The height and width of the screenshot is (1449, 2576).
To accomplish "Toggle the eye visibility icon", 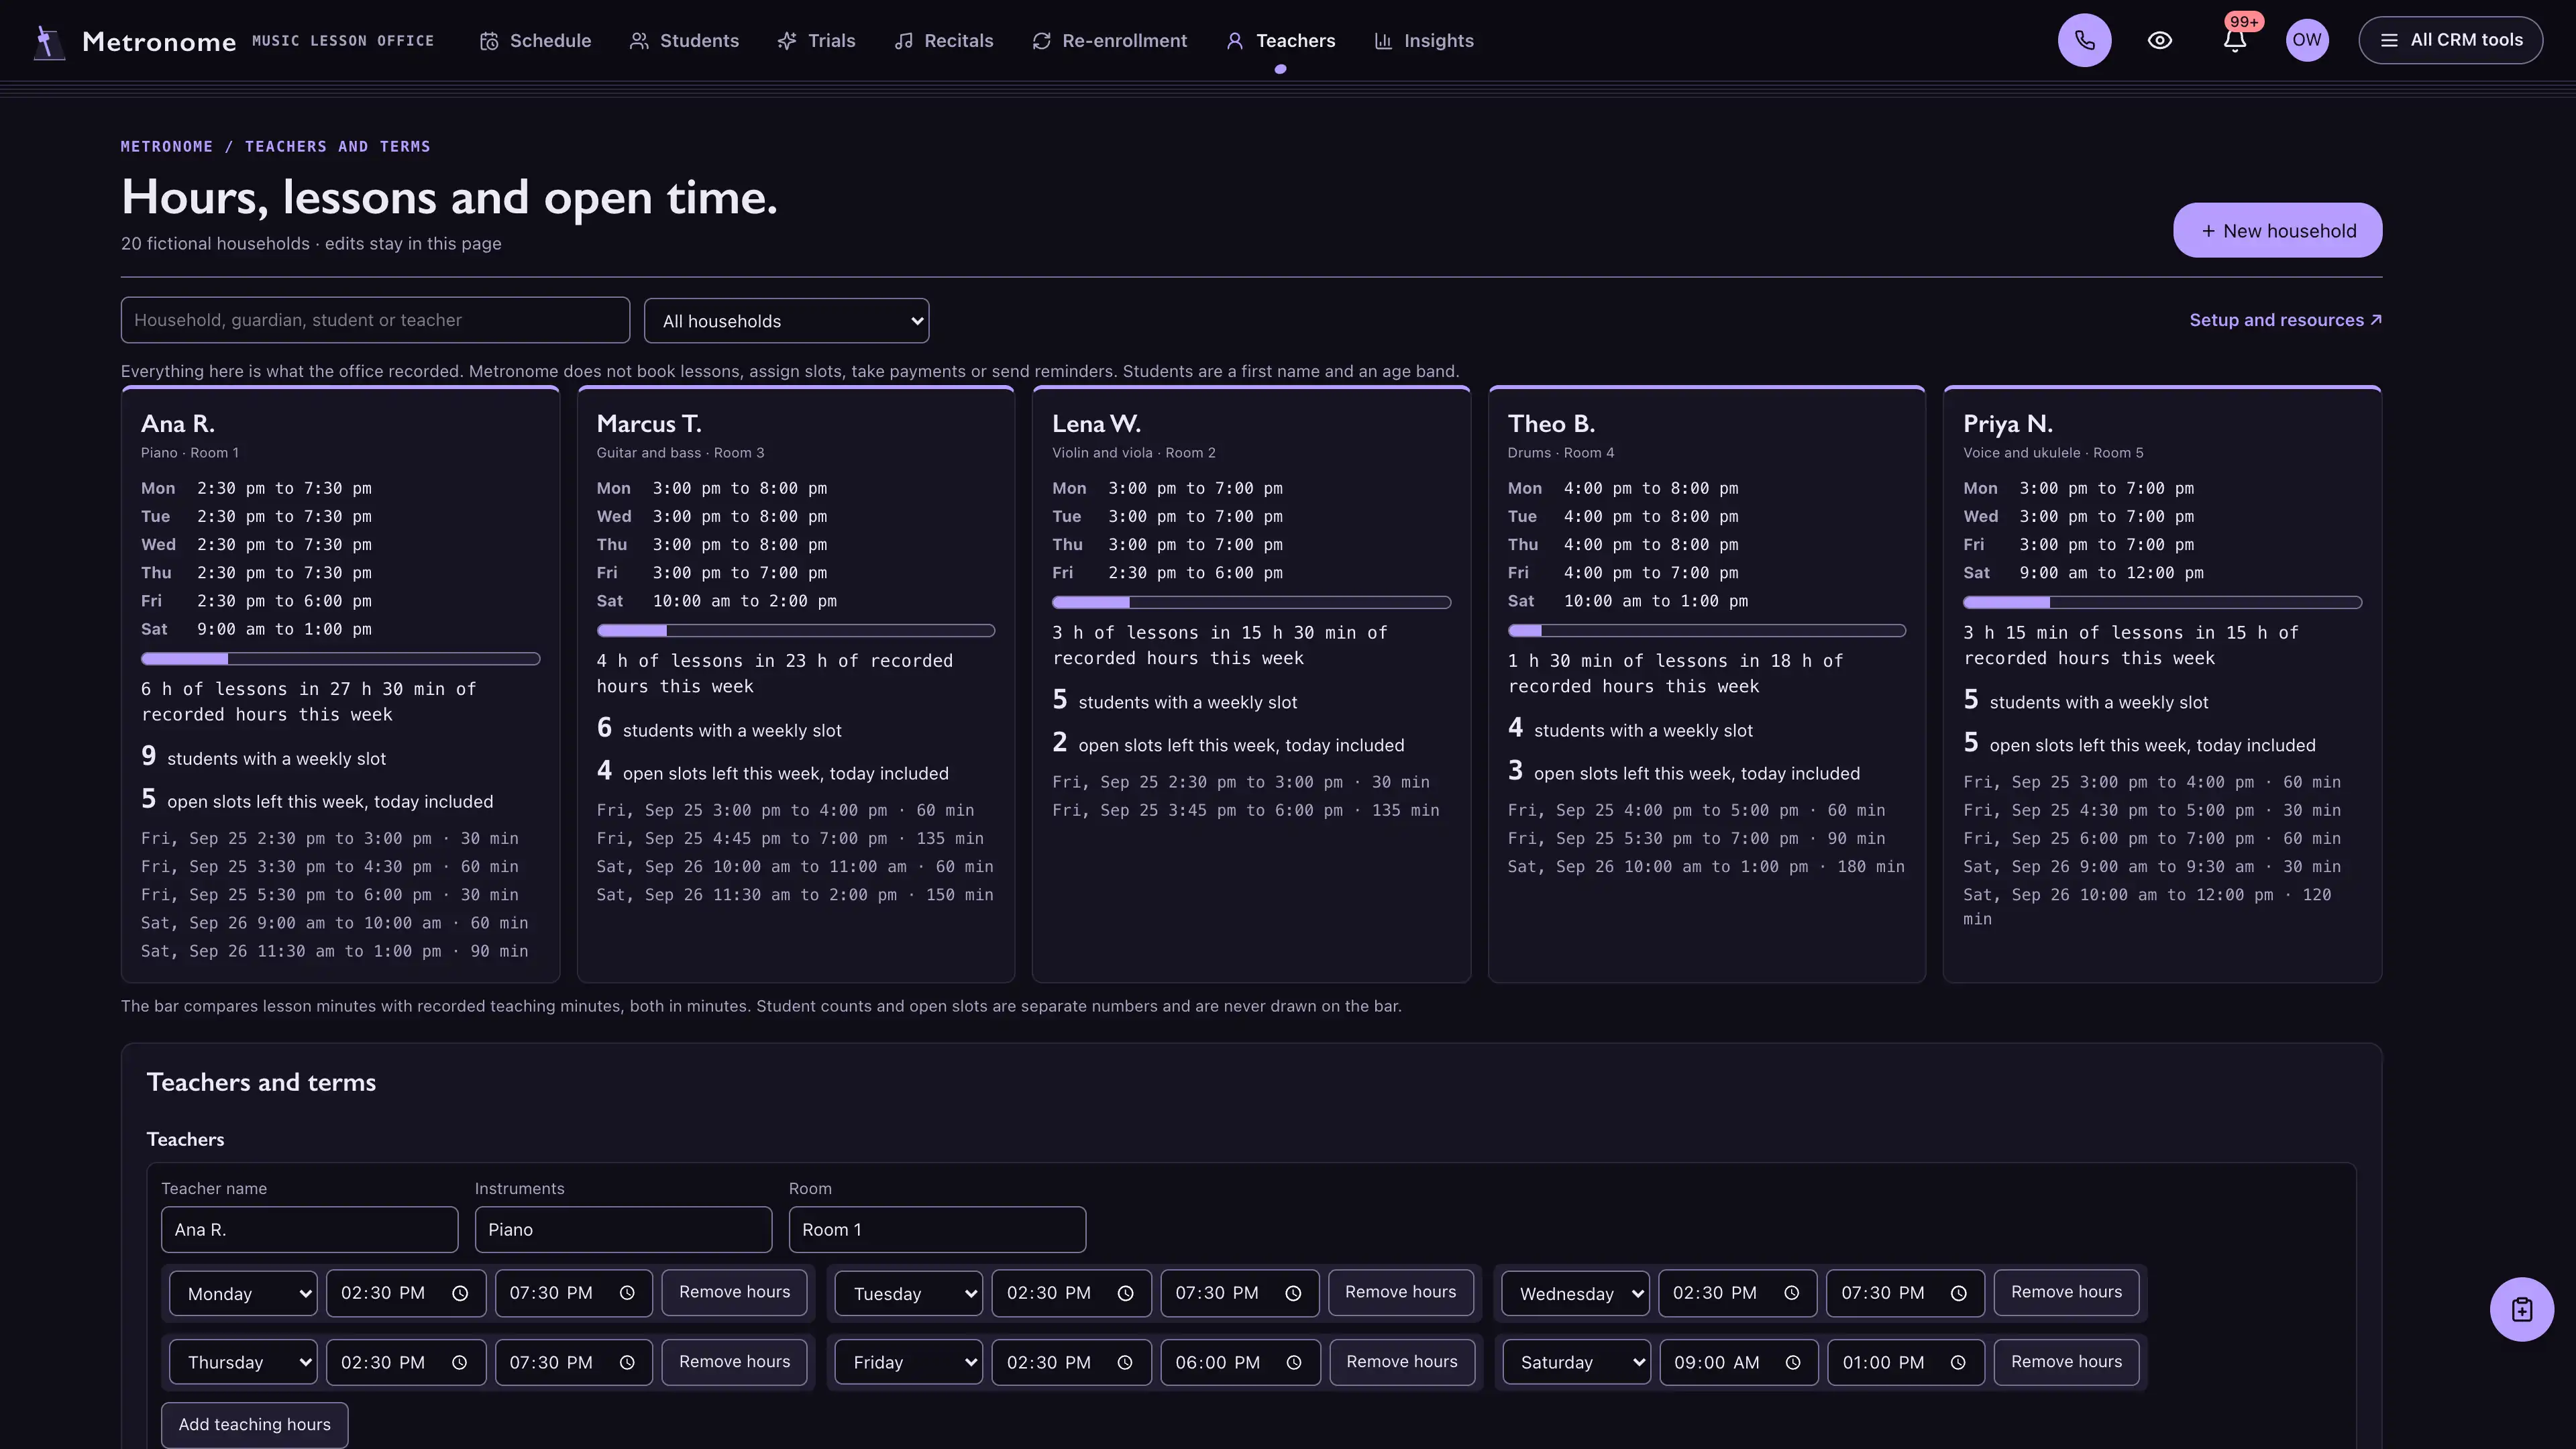I will point(2160,40).
